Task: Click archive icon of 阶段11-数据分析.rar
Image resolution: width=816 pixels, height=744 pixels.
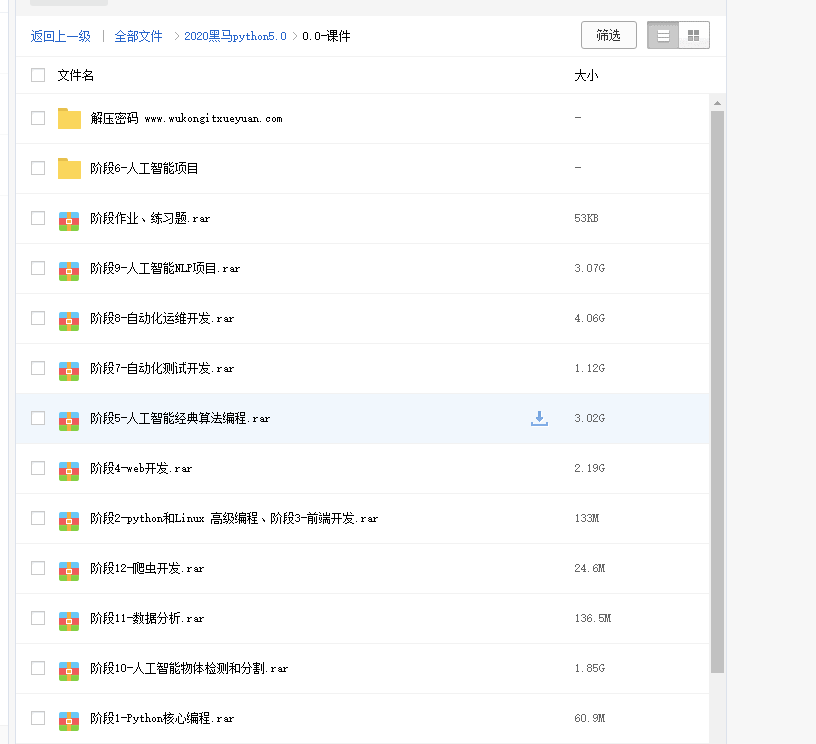Action: tap(69, 621)
